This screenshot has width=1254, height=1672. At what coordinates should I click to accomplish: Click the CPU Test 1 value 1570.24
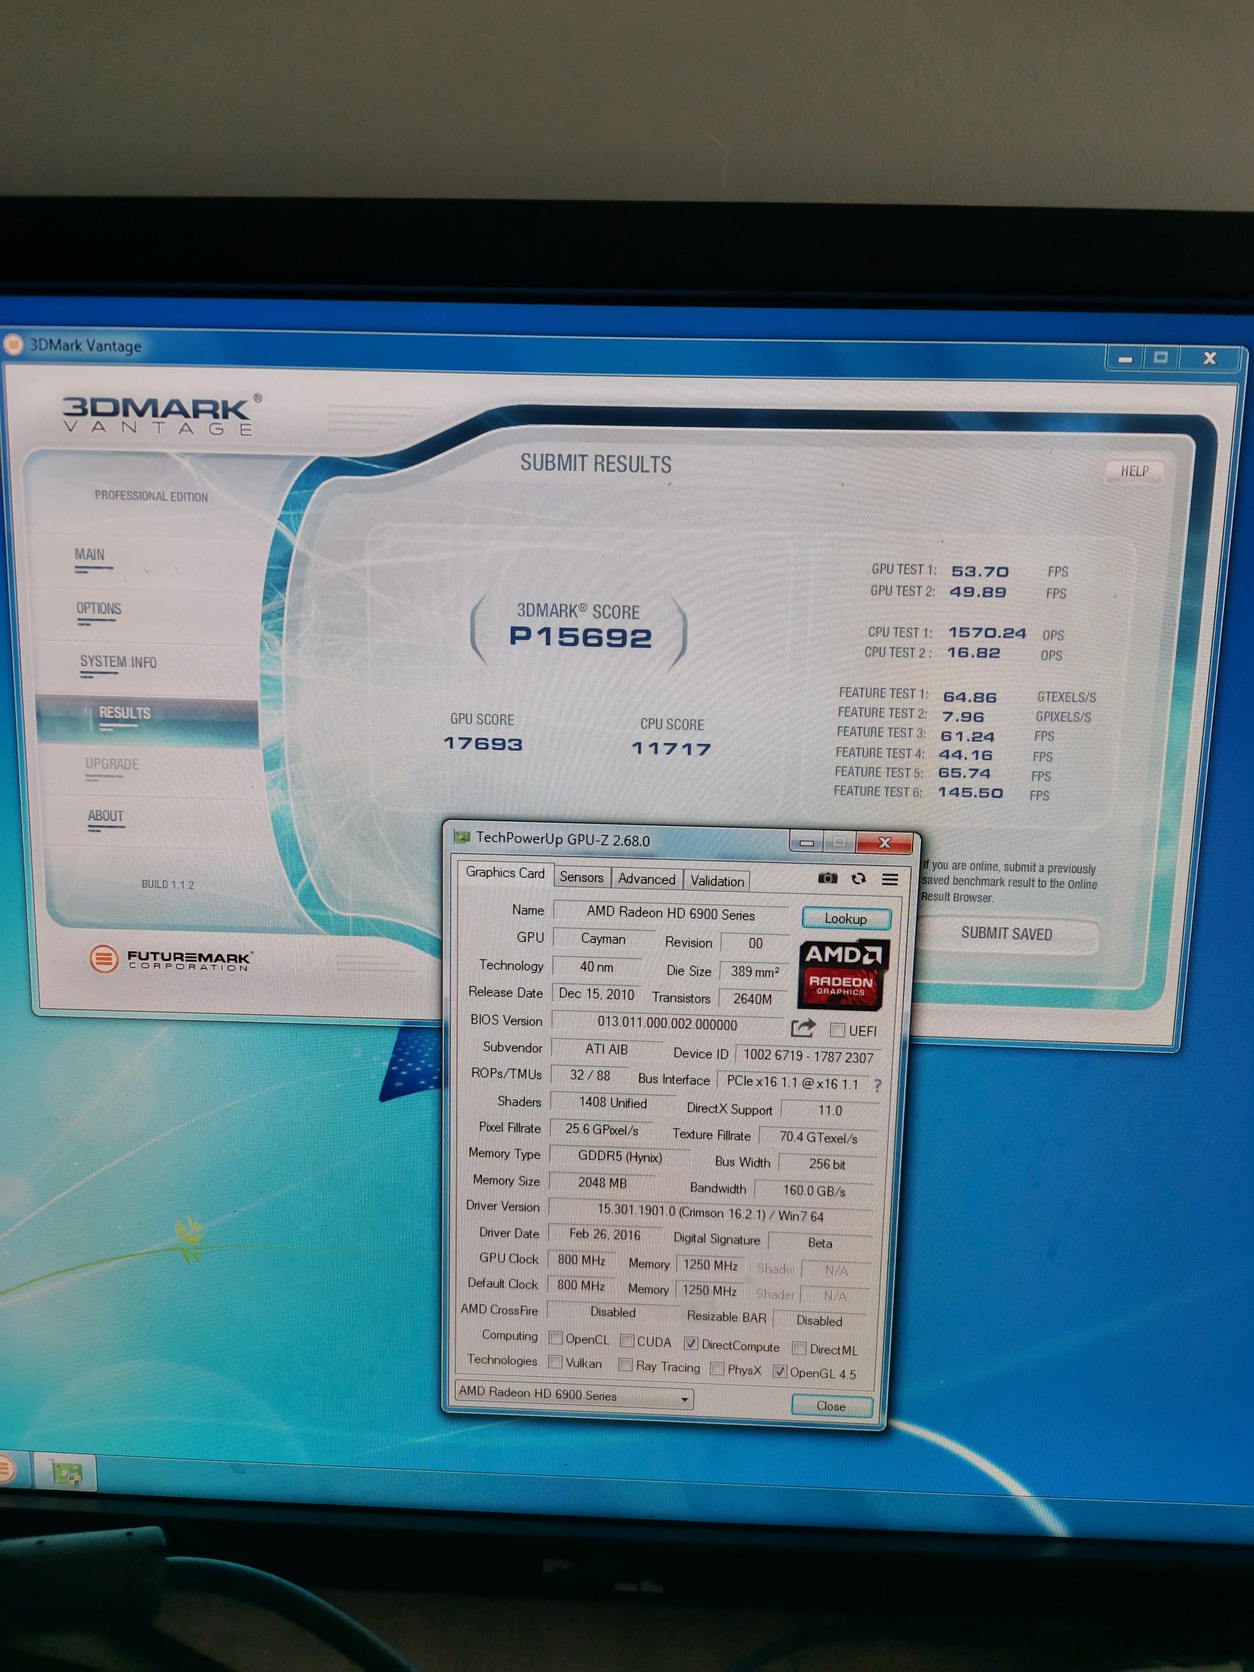987,633
